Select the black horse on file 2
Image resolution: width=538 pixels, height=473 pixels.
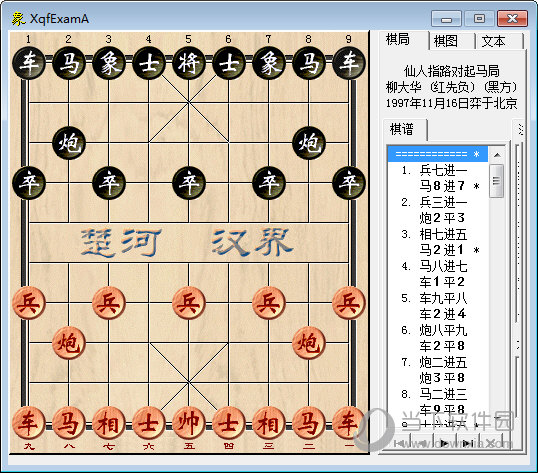[69, 63]
